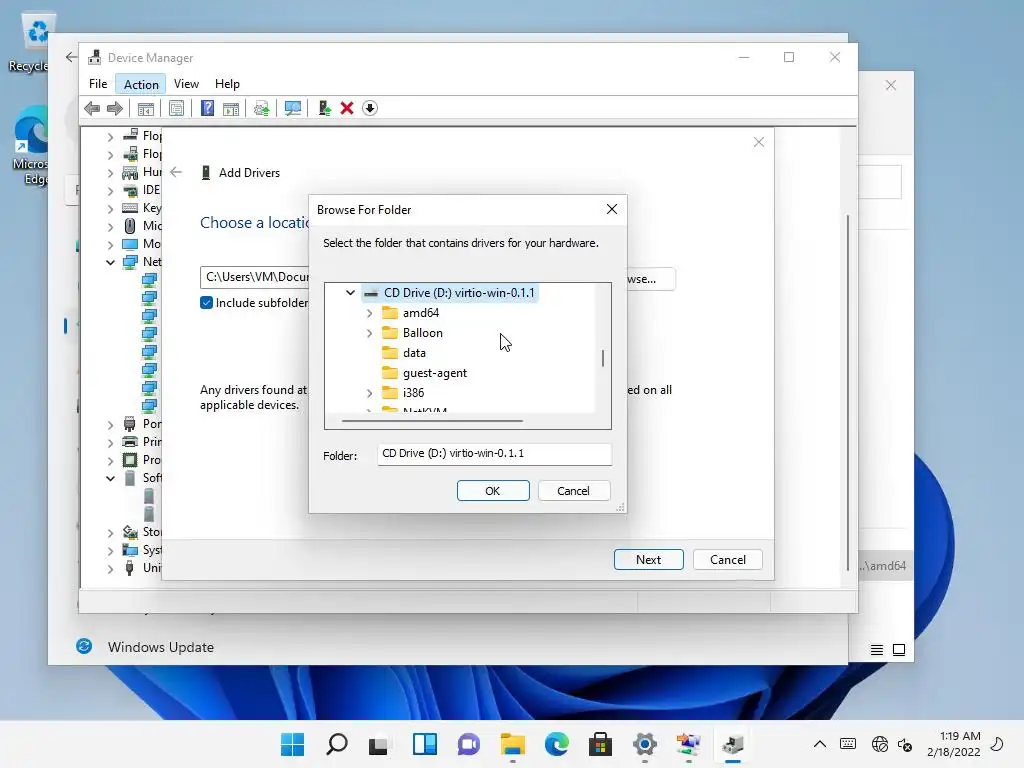Click the Add drivers toolbar icon
Screen dimensions: 1024x768
click(x=324, y=108)
